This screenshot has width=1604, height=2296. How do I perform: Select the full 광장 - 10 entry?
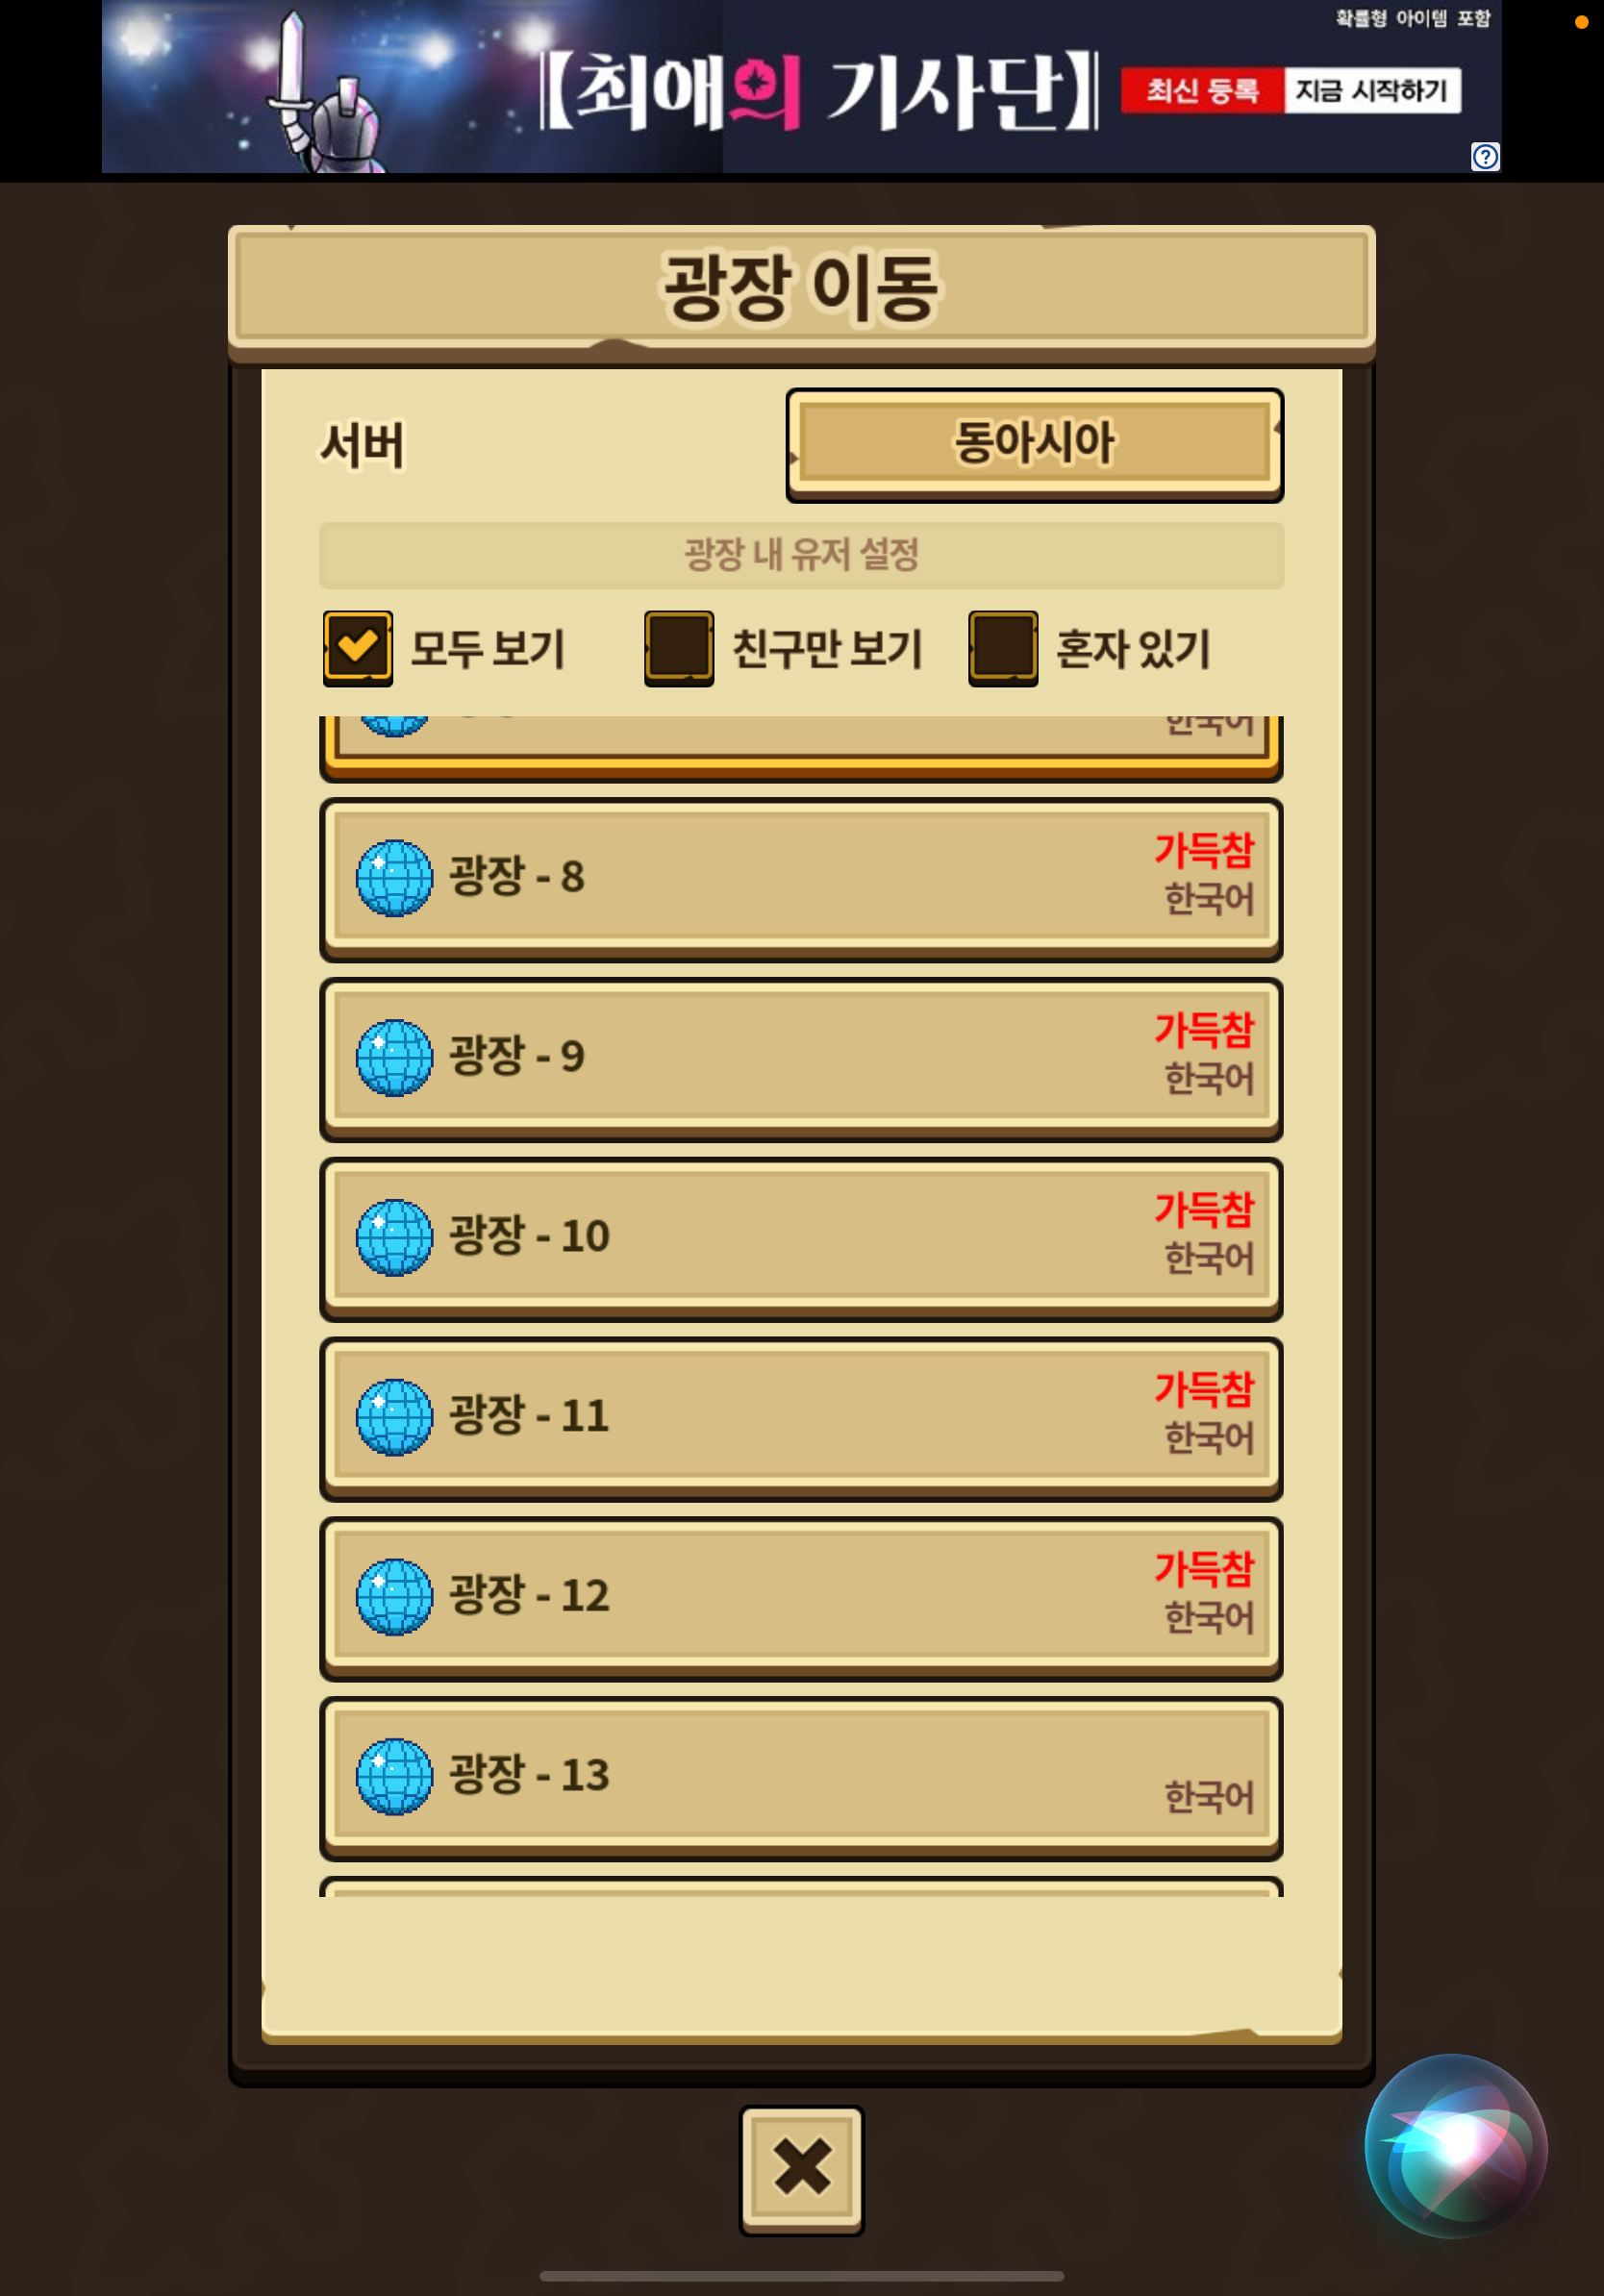[x=801, y=1239]
